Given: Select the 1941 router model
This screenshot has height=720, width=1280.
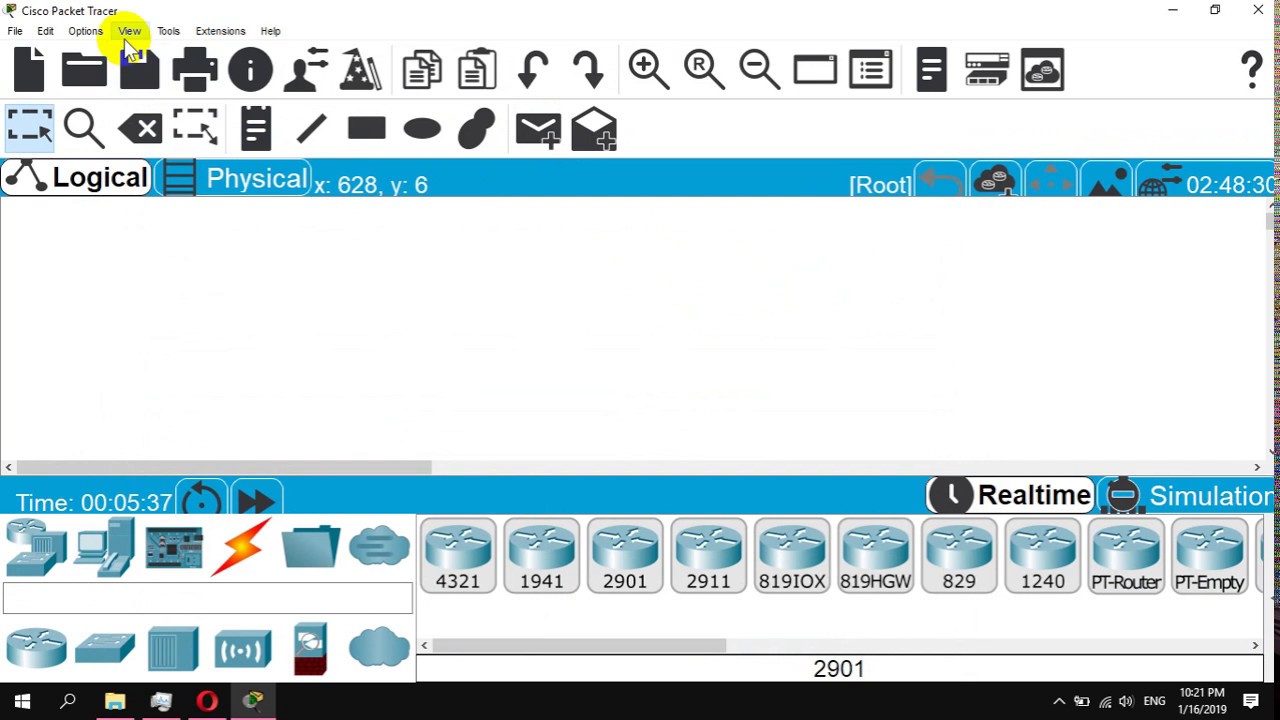Looking at the screenshot, I should pyautogui.click(x=541, y=555).
